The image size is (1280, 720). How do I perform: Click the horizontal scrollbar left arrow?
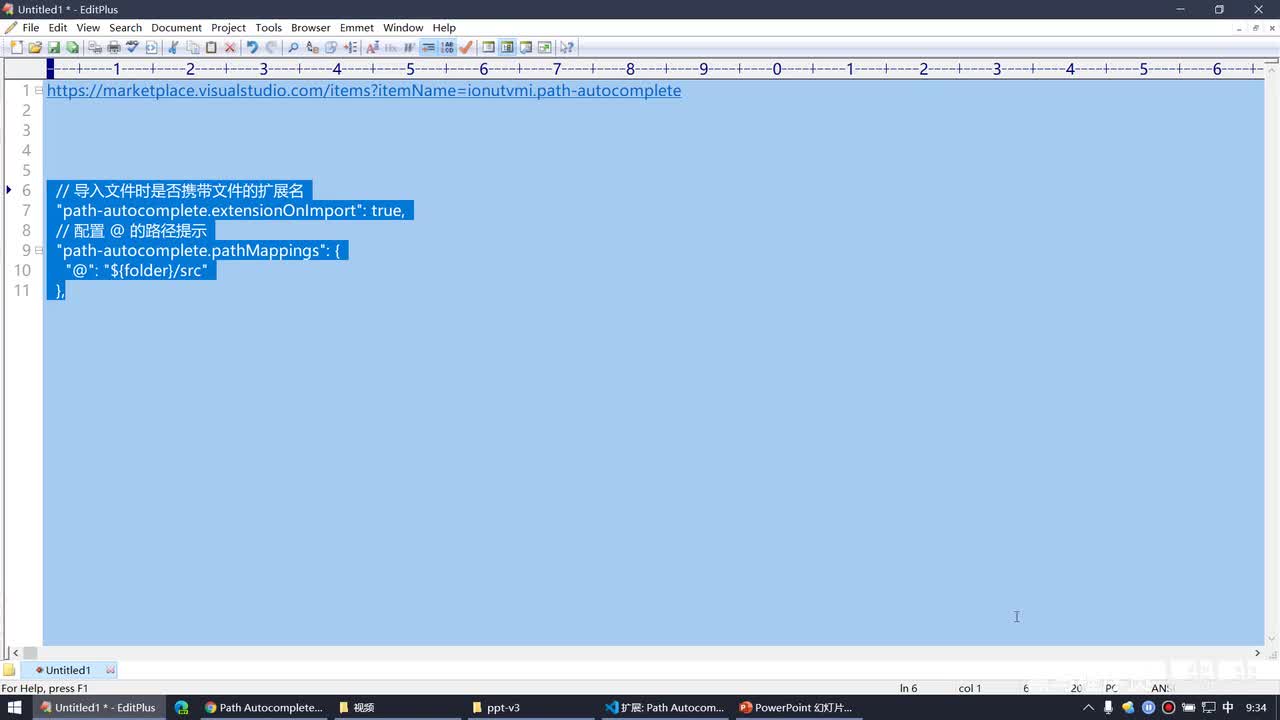(14, 653)
